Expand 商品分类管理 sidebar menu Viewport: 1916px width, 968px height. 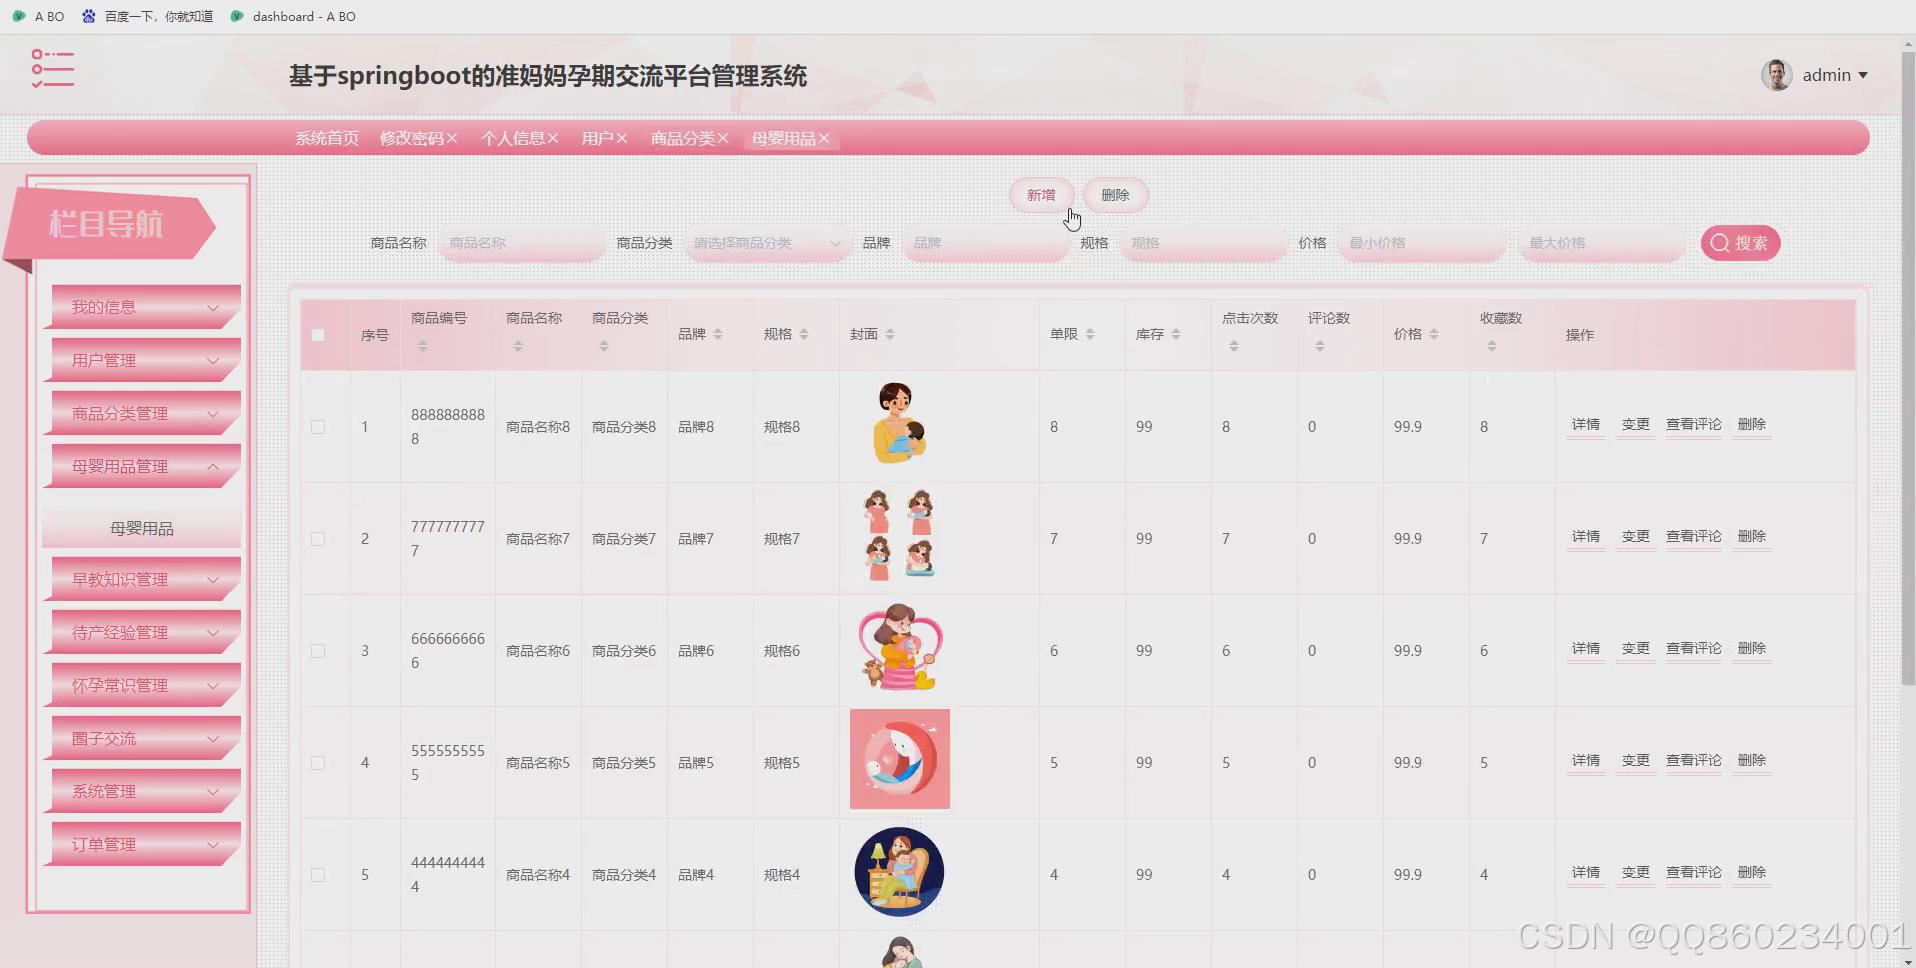(141, 413)
